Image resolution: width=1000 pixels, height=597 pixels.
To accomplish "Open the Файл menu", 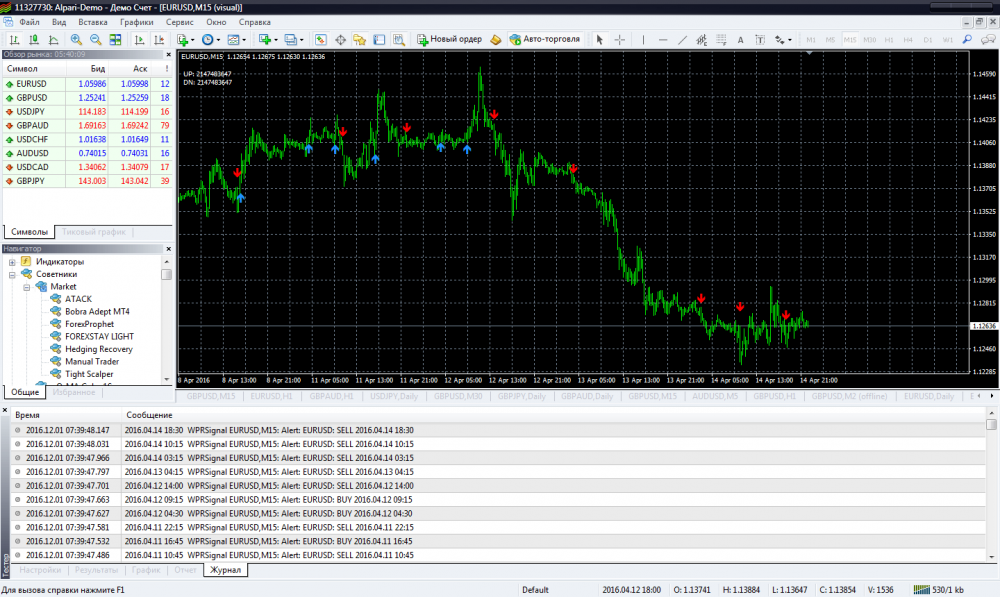I will tap(29, 22).
